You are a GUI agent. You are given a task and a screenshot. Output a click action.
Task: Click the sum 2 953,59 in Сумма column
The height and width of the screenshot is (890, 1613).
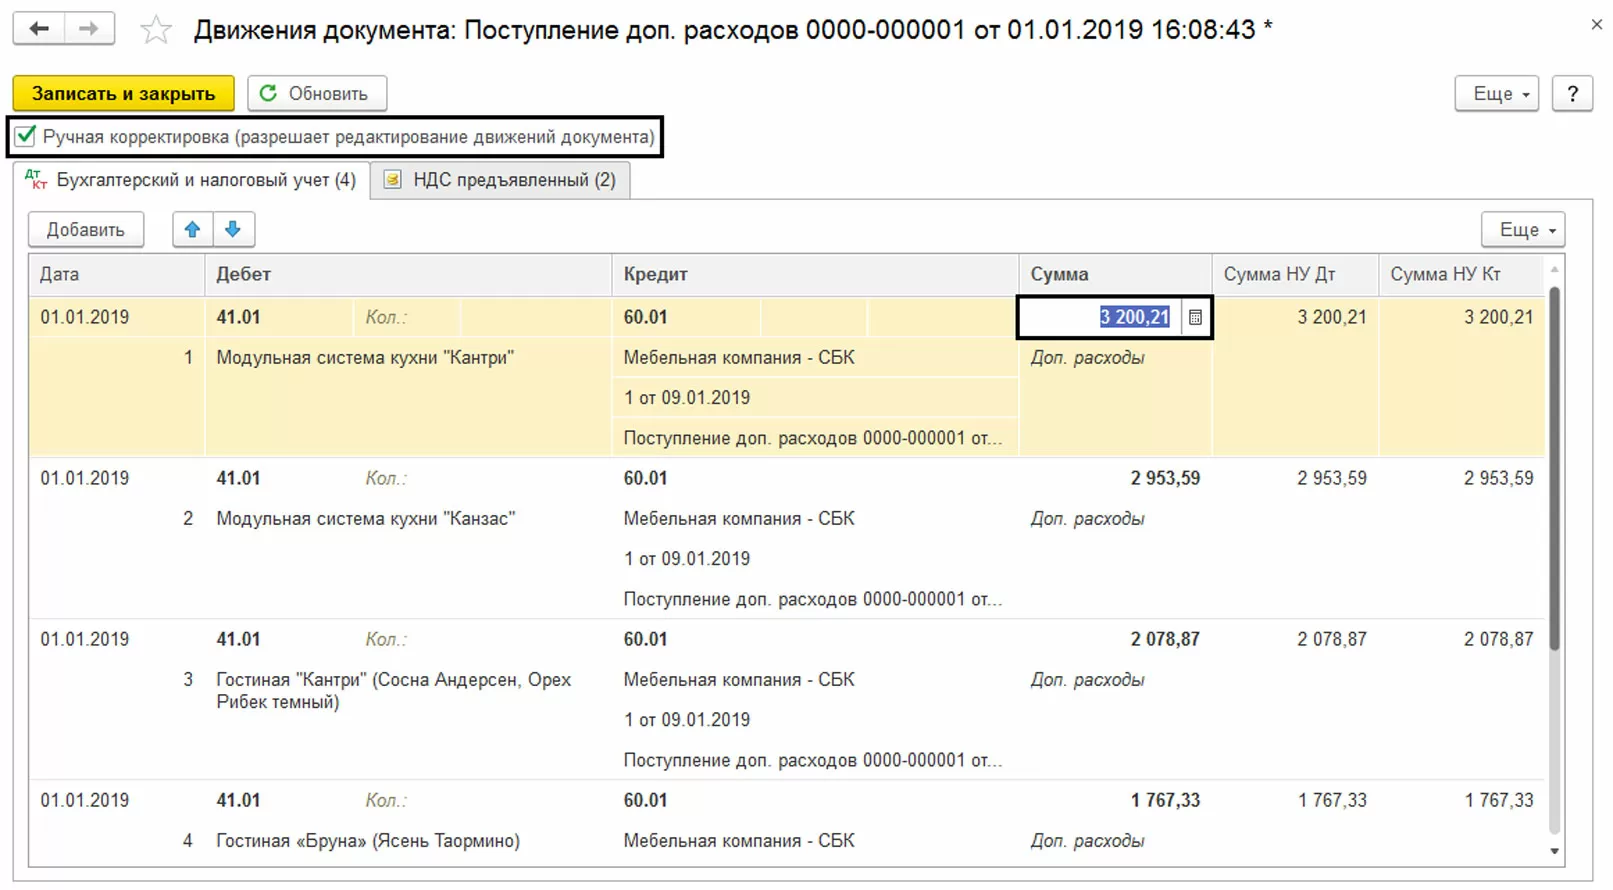1165,478
